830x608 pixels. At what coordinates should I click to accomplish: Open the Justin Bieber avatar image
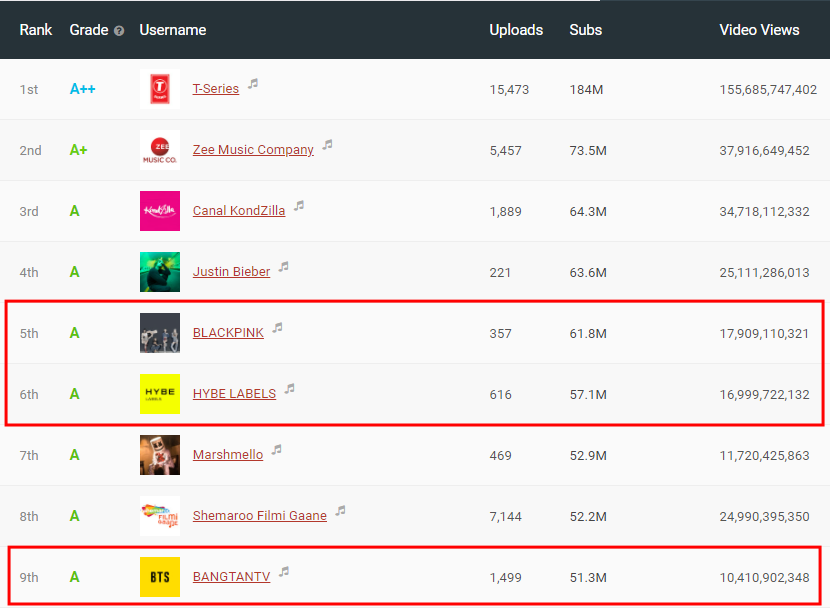coord(160,272)
